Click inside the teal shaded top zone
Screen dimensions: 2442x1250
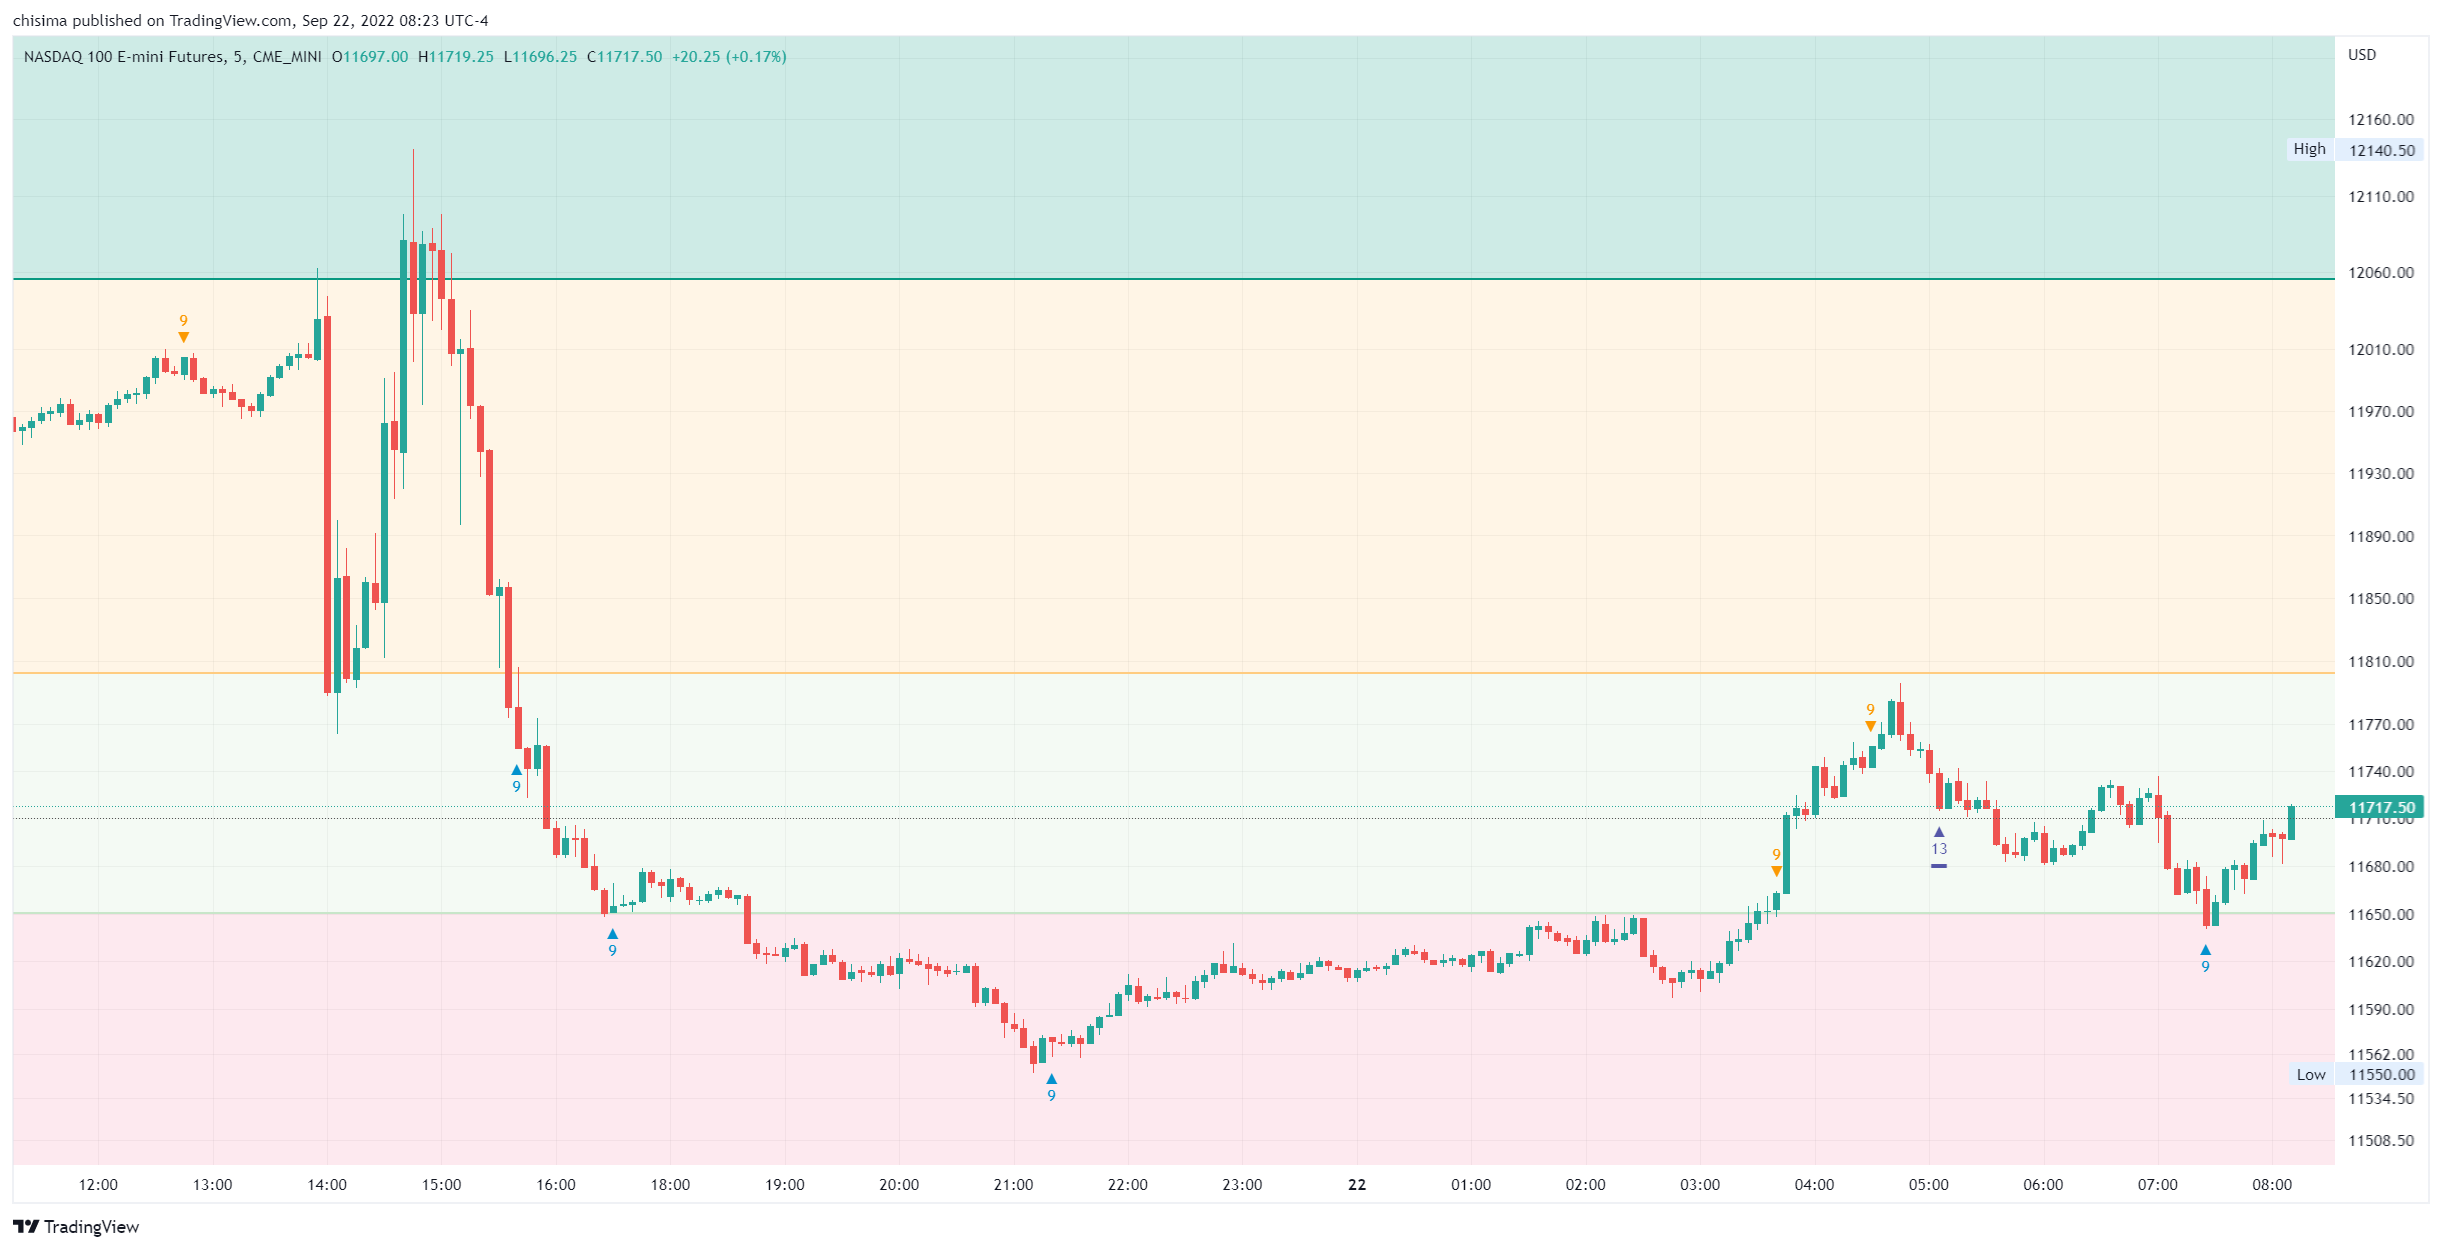[1200, 160]
